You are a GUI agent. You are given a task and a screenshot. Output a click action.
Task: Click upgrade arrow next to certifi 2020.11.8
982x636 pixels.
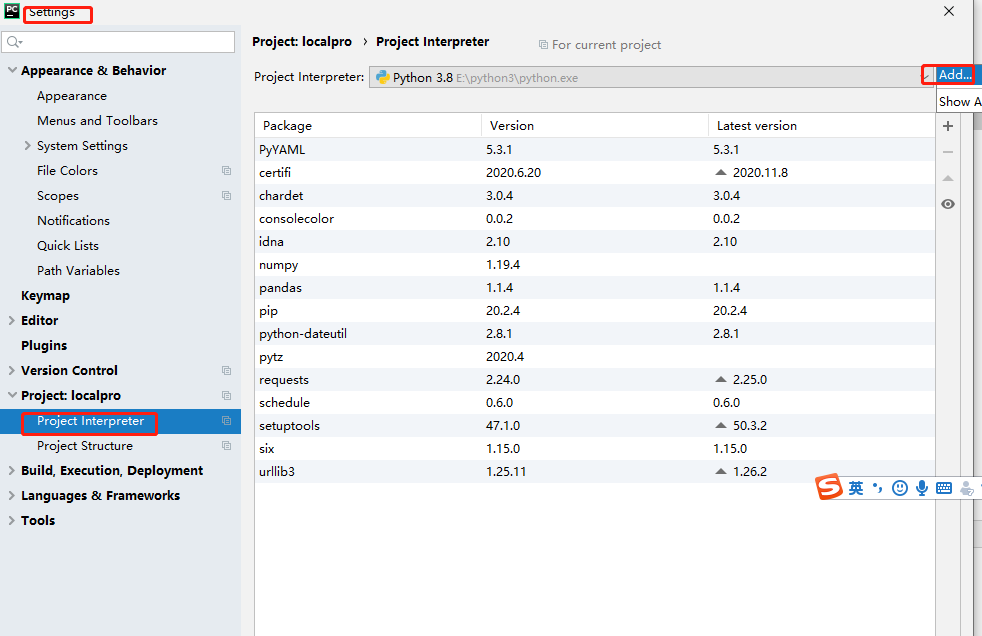[x=721, y=172]
